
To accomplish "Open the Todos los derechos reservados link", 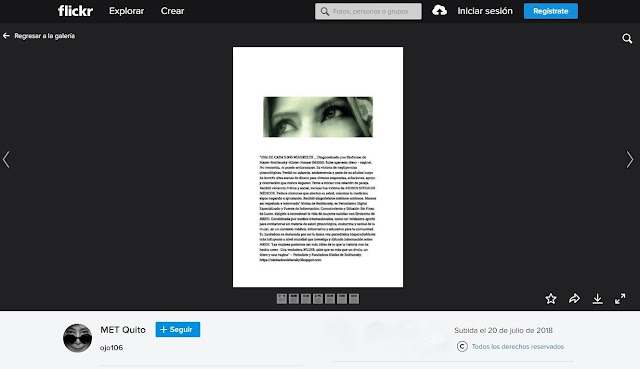I will (x=518, y=347).
